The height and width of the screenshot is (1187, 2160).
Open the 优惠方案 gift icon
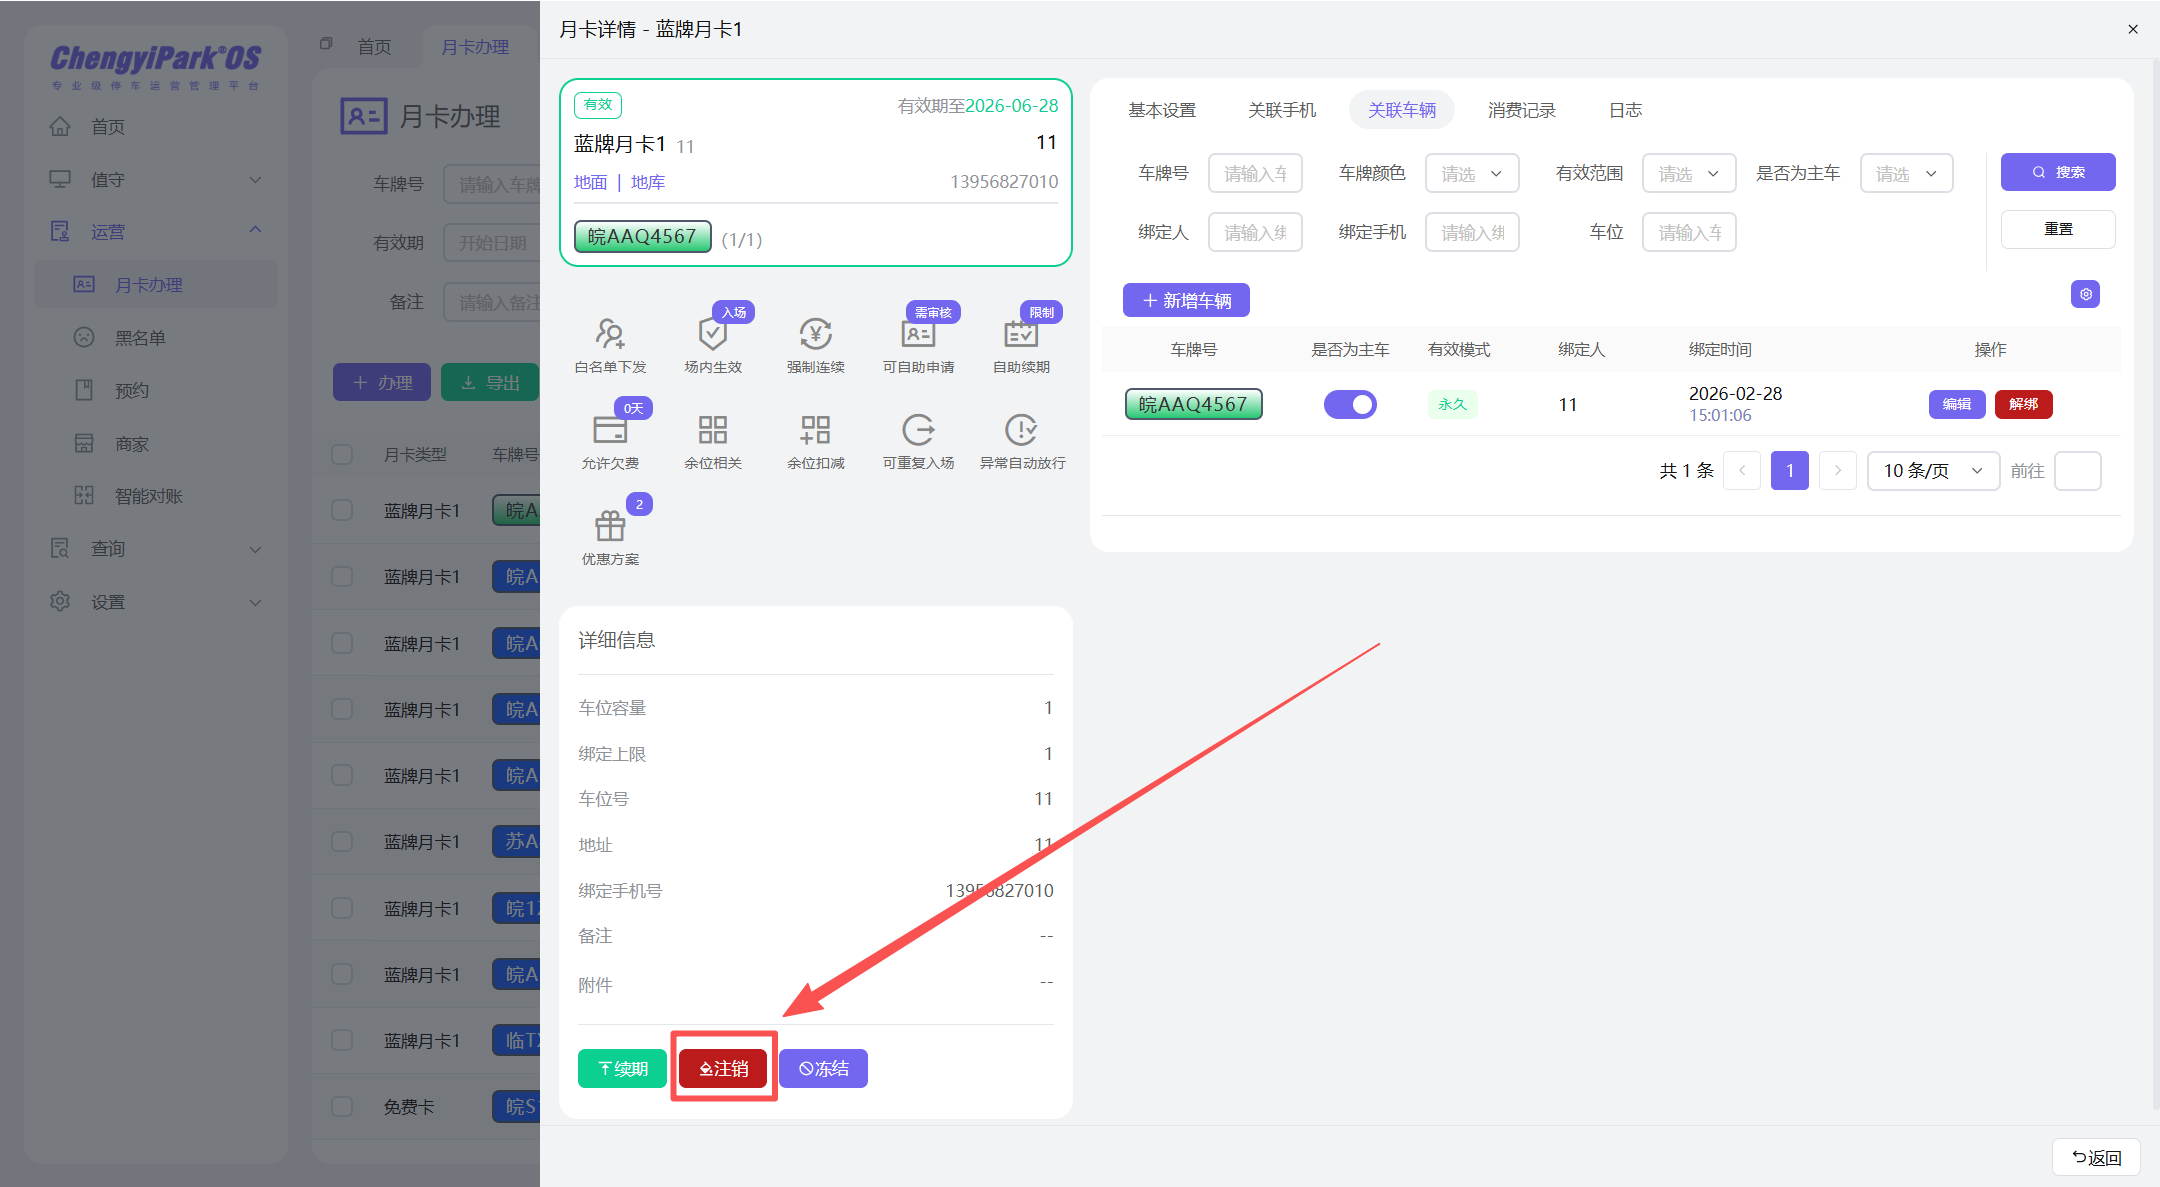coord(610,526)
